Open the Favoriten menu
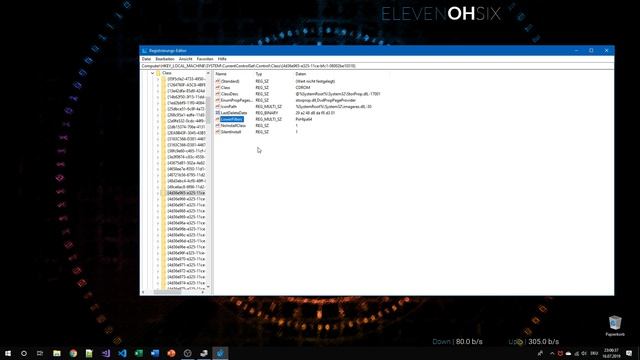This screenshot has height=360, width=640. point(205,59)
